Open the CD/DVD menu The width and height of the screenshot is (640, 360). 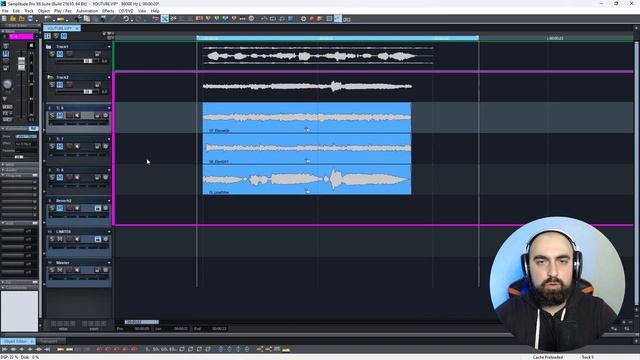(126, 11)
